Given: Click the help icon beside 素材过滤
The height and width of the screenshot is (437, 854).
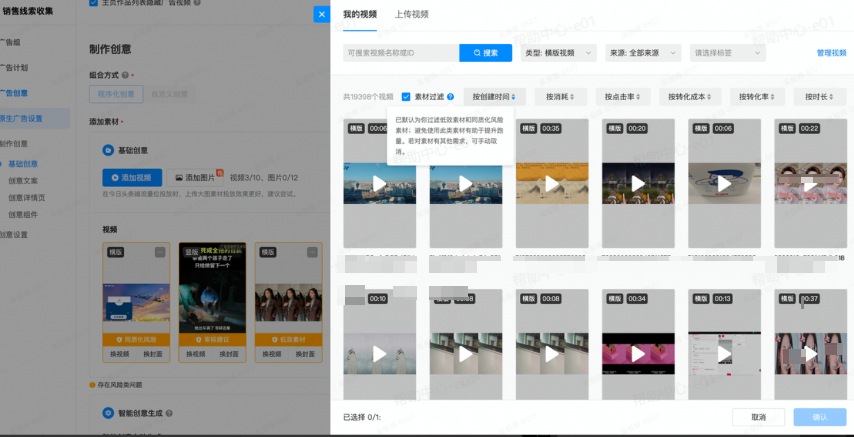Looking at the screenshot, I should tap(450, 96).
